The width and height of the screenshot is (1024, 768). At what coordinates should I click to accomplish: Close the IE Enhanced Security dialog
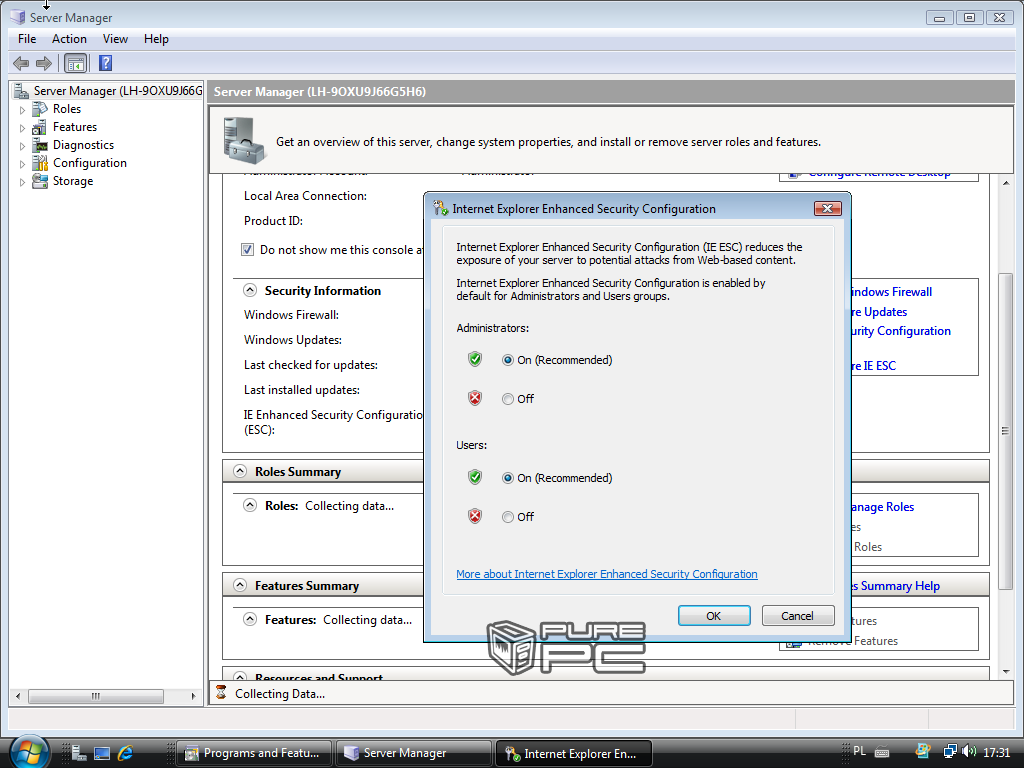[x=827, y=208]
